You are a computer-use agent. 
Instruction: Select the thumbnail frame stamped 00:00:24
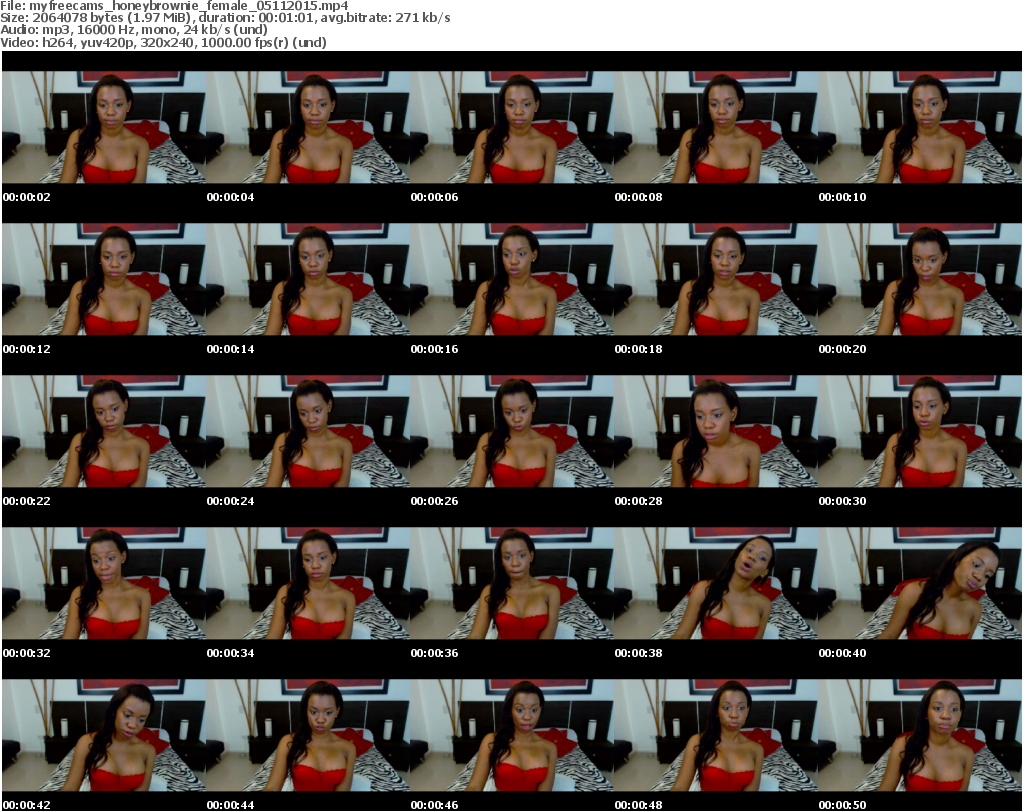308,432
